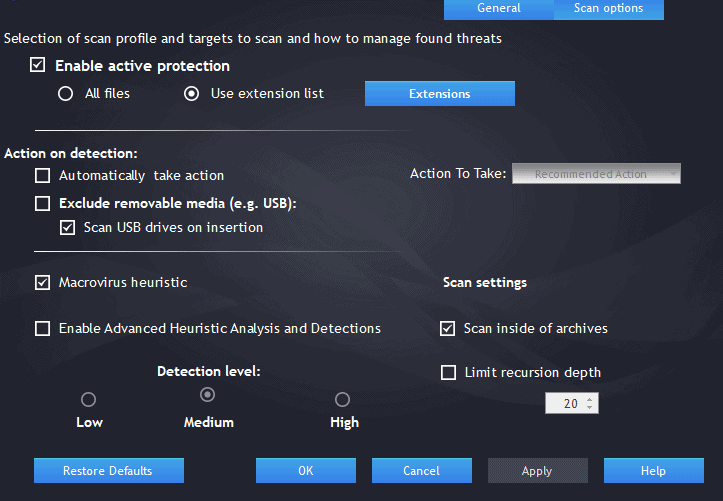Check Exclude removable media option

42,203
